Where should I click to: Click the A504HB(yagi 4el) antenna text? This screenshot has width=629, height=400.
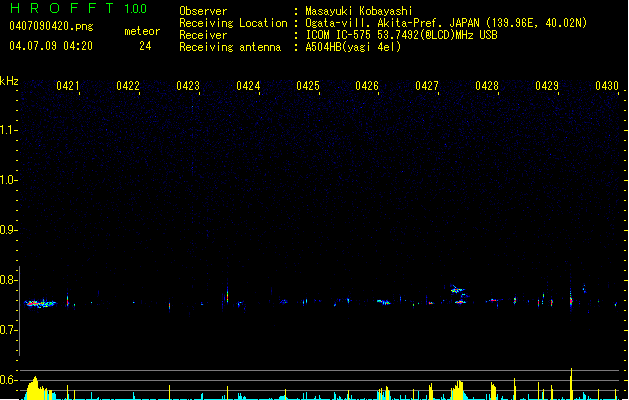pyautogui.click(x=353, y=47)
